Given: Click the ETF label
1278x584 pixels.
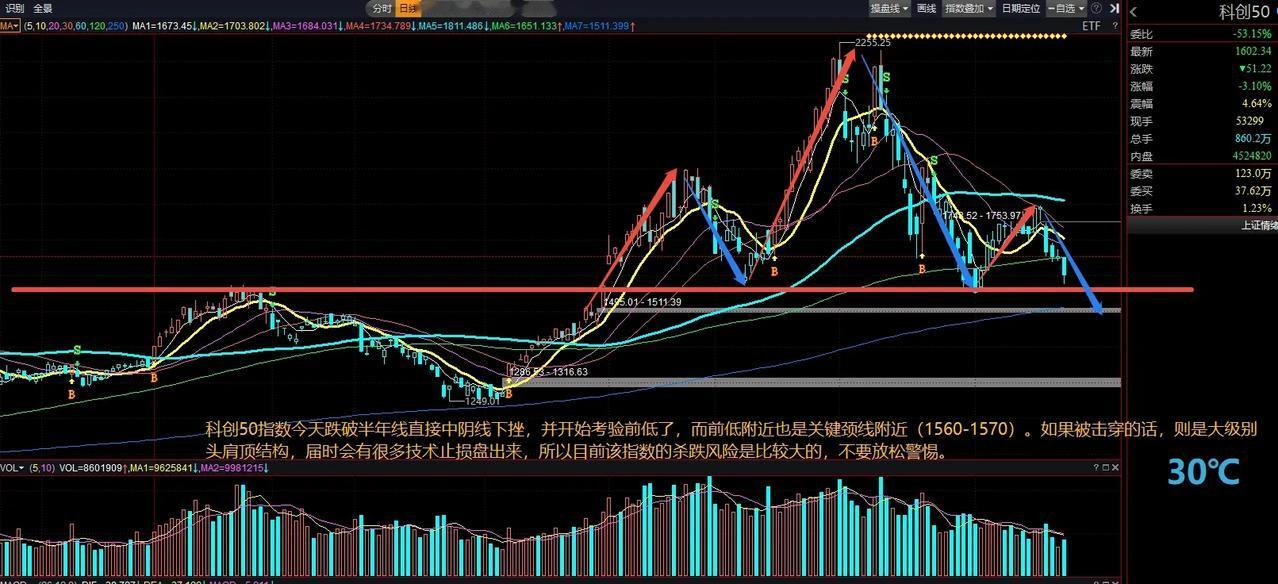Looking at the screenshot, I should (1091, 26).
